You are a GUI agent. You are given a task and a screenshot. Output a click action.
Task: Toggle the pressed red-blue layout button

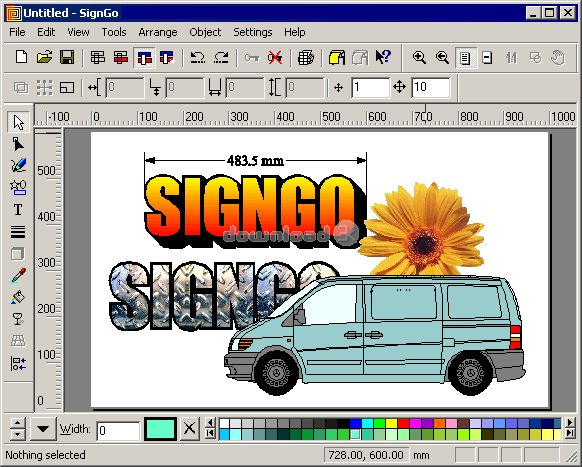pyautogui.click(x=144, y=58)
